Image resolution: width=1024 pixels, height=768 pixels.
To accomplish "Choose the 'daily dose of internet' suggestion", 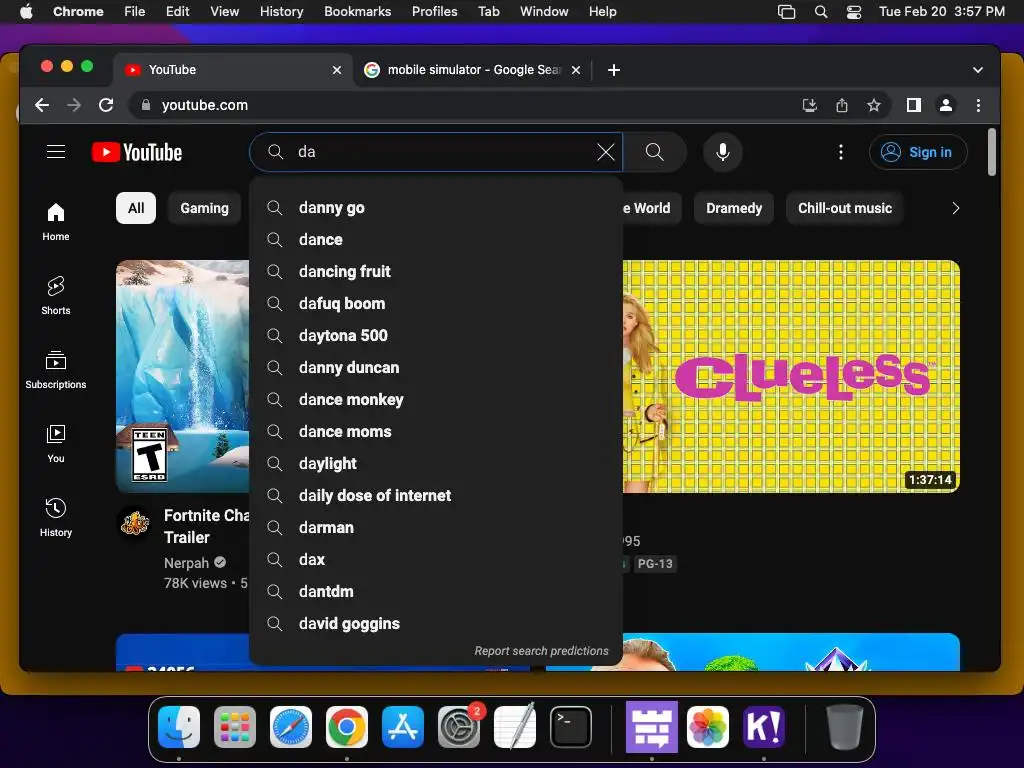I will [436, 496].
